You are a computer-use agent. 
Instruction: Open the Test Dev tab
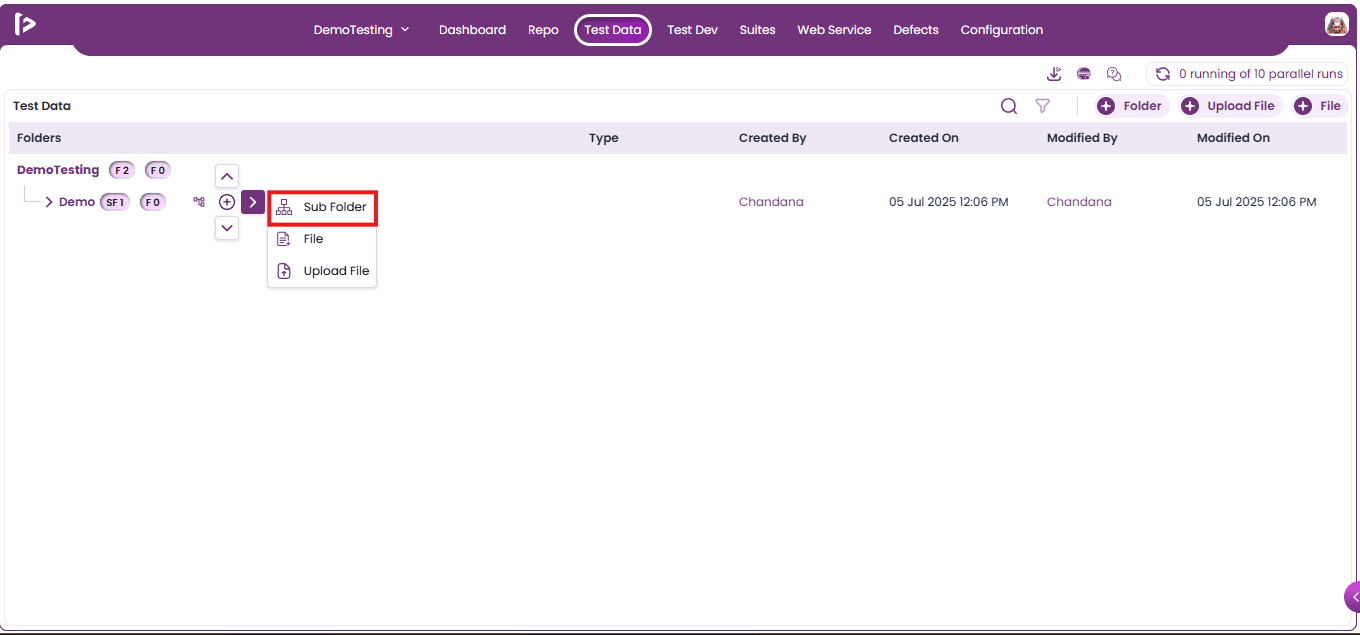tap(692, 30)
